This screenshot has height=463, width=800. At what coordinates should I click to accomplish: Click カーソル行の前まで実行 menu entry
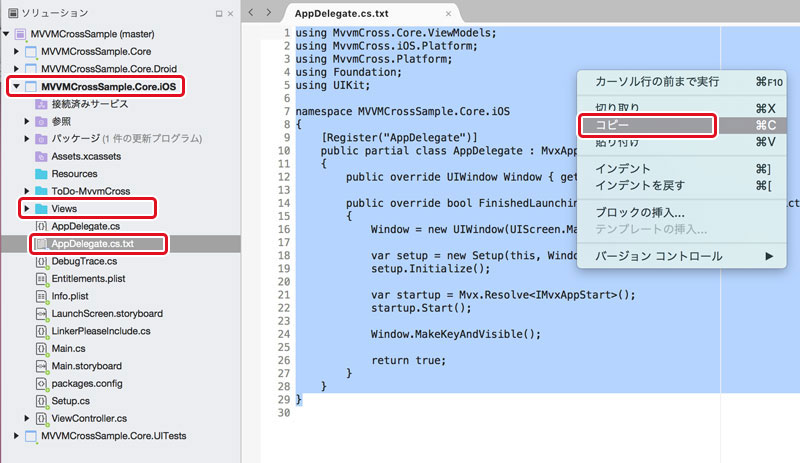[x=682, y=82]
